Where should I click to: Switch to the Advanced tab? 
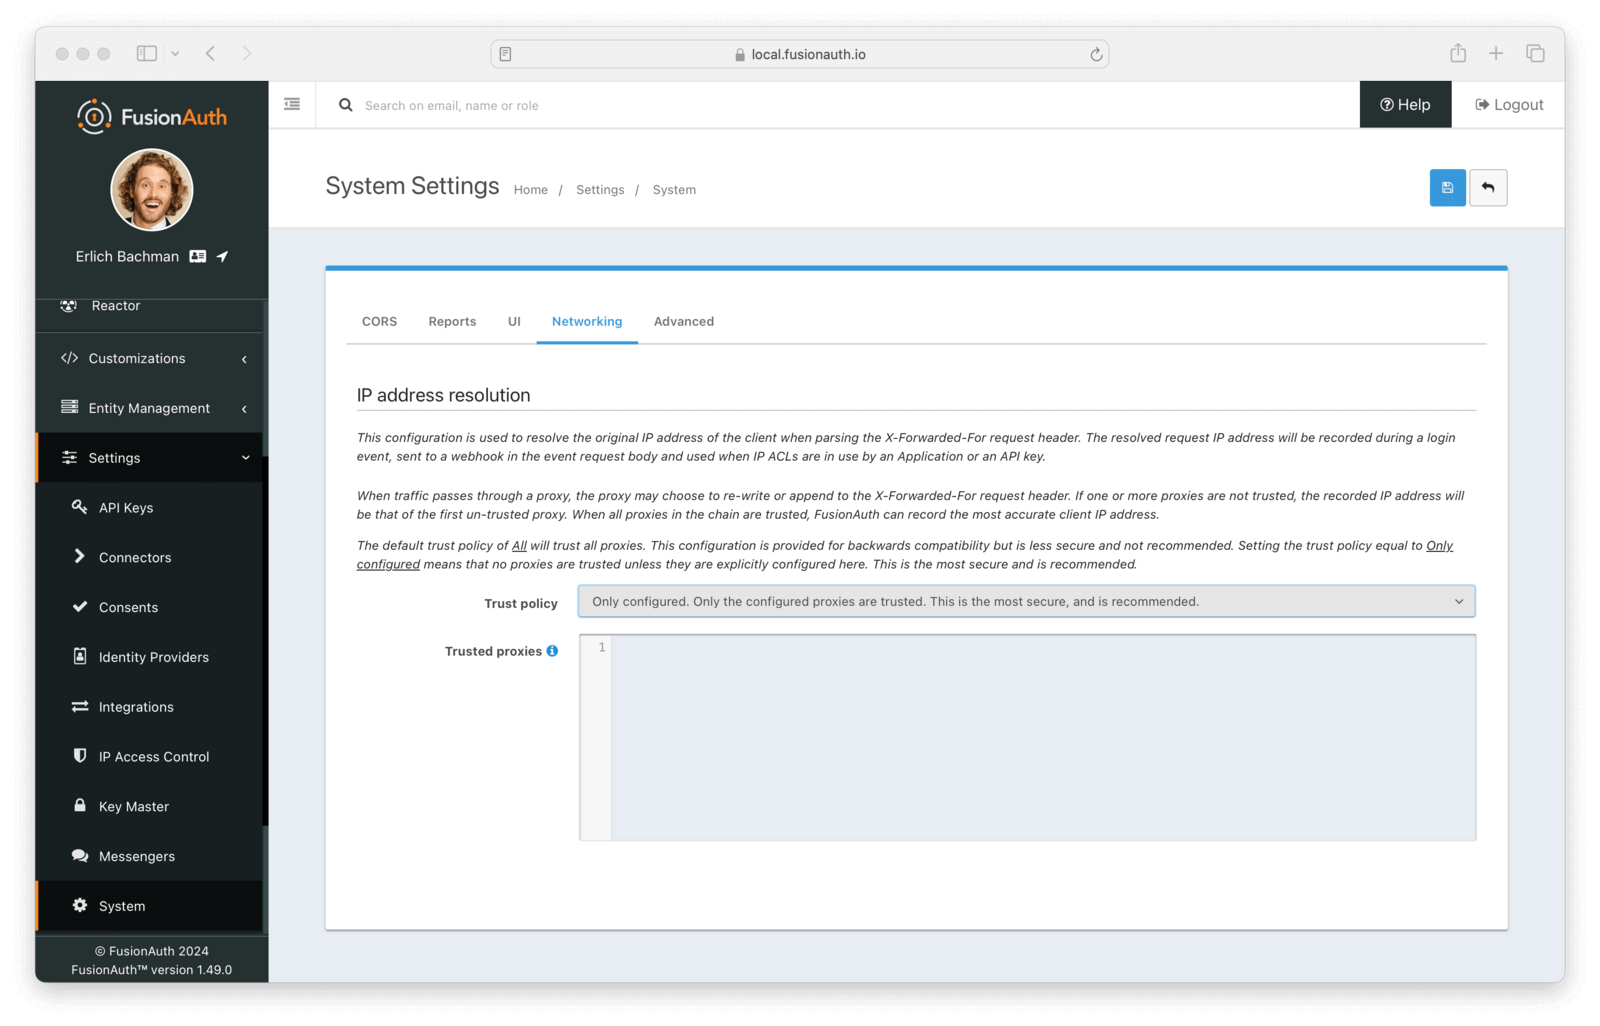pos(684,322)
